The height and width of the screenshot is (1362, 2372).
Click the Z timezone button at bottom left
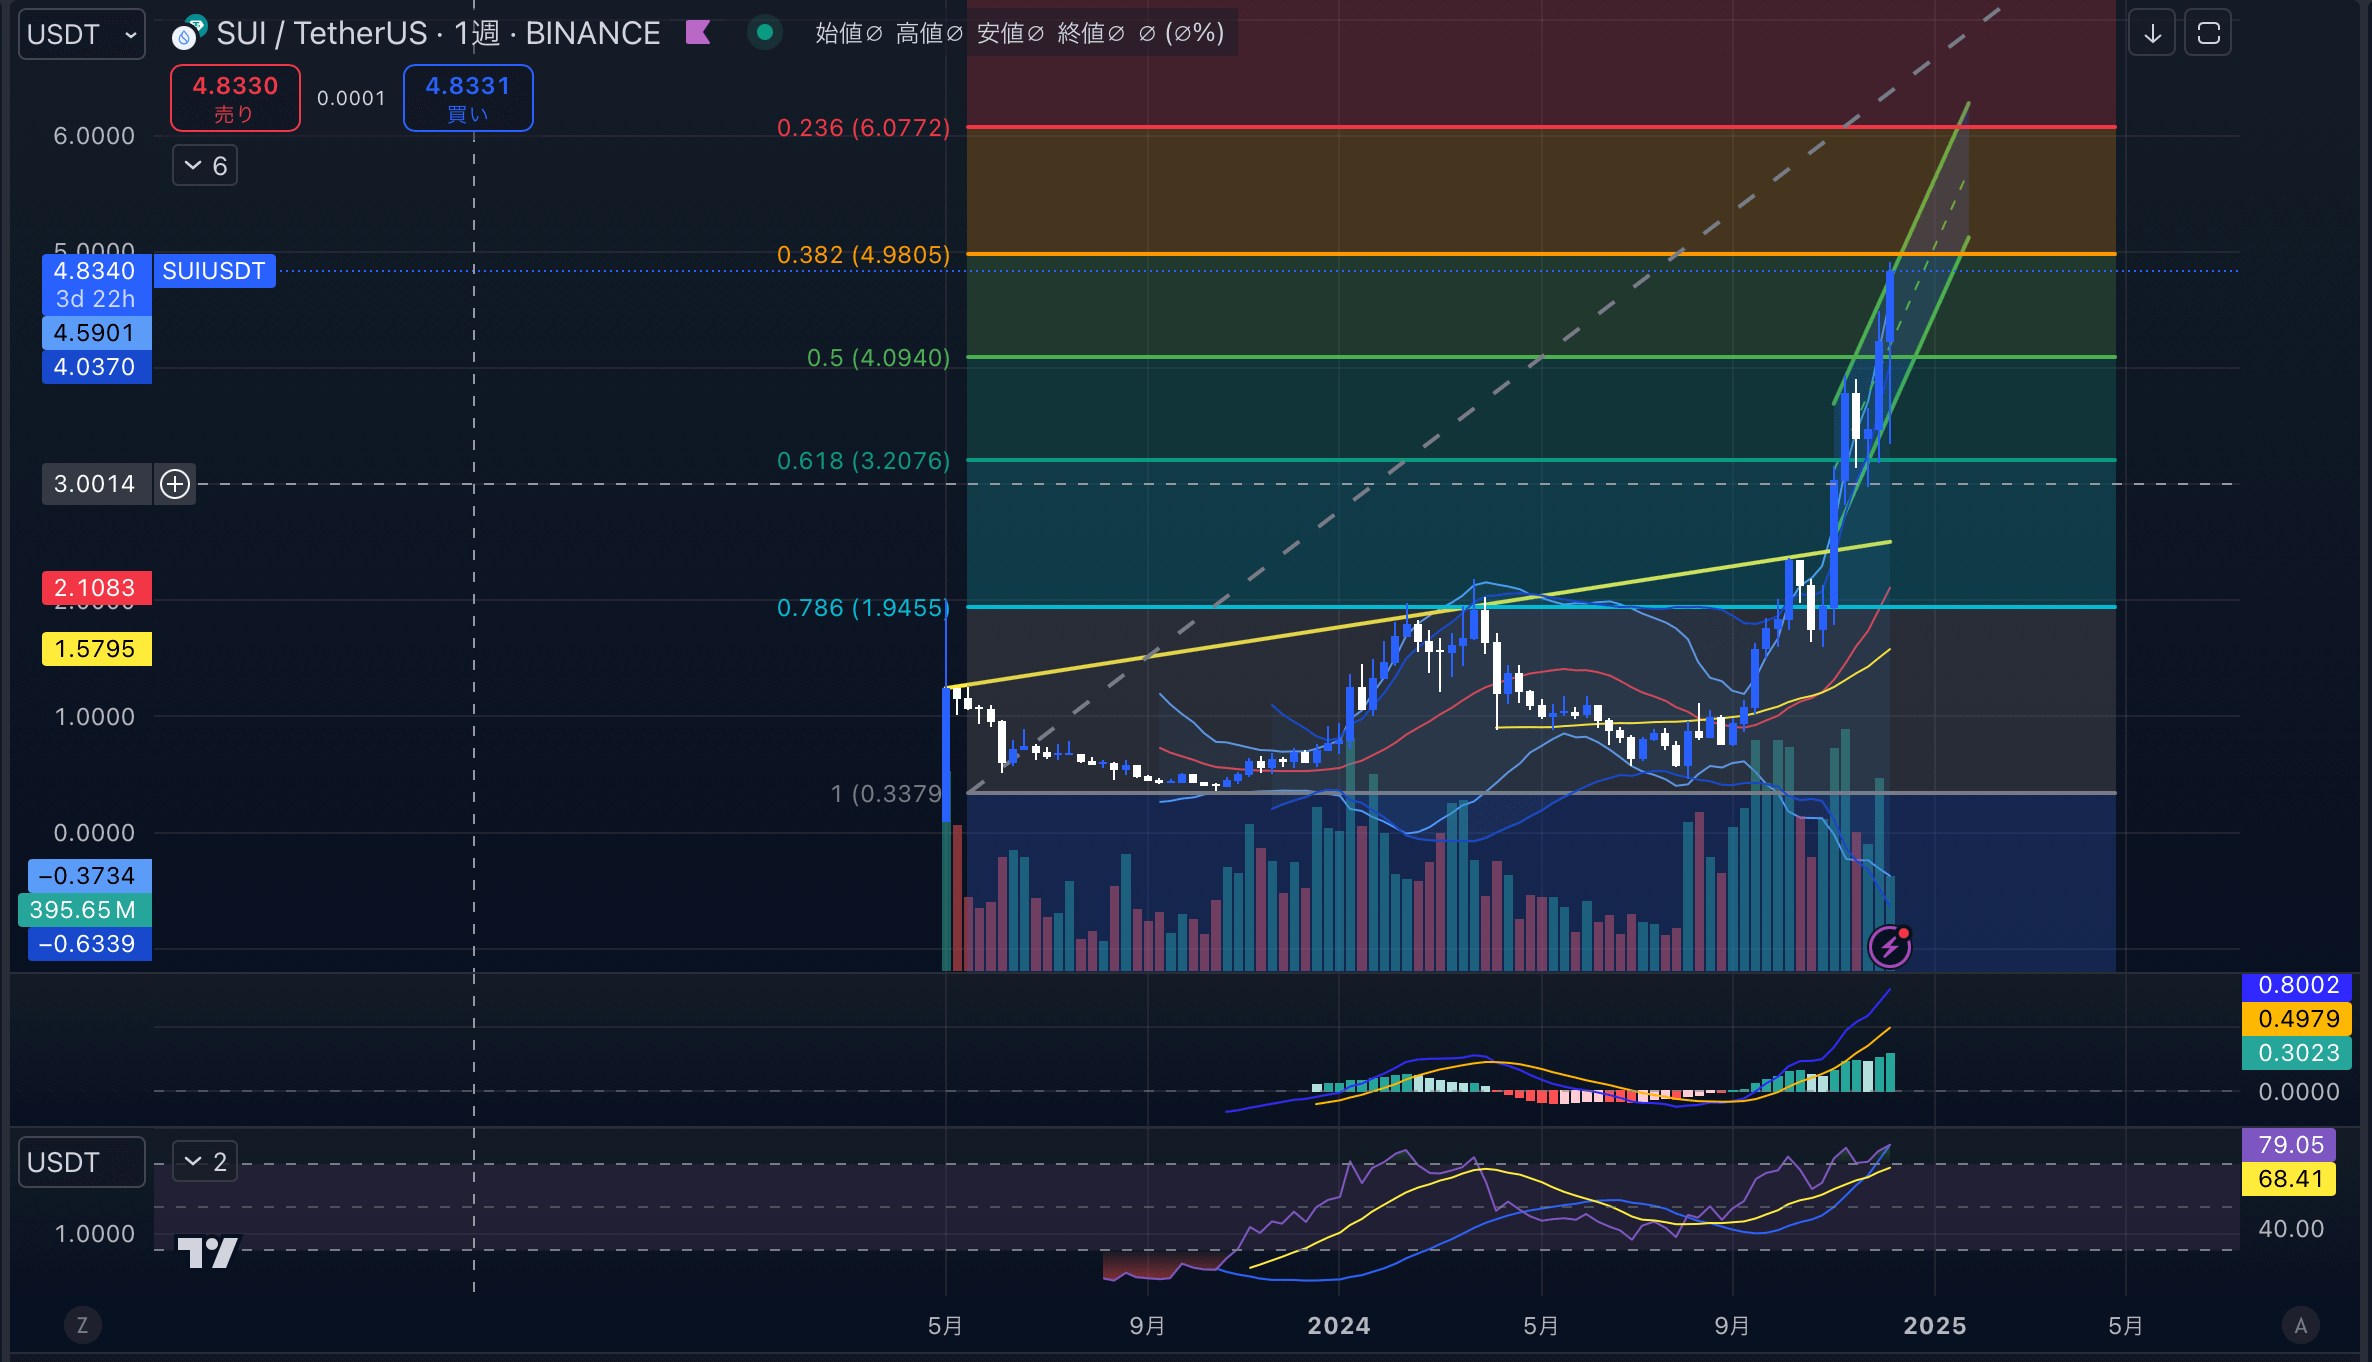(x=82, y=1326)
